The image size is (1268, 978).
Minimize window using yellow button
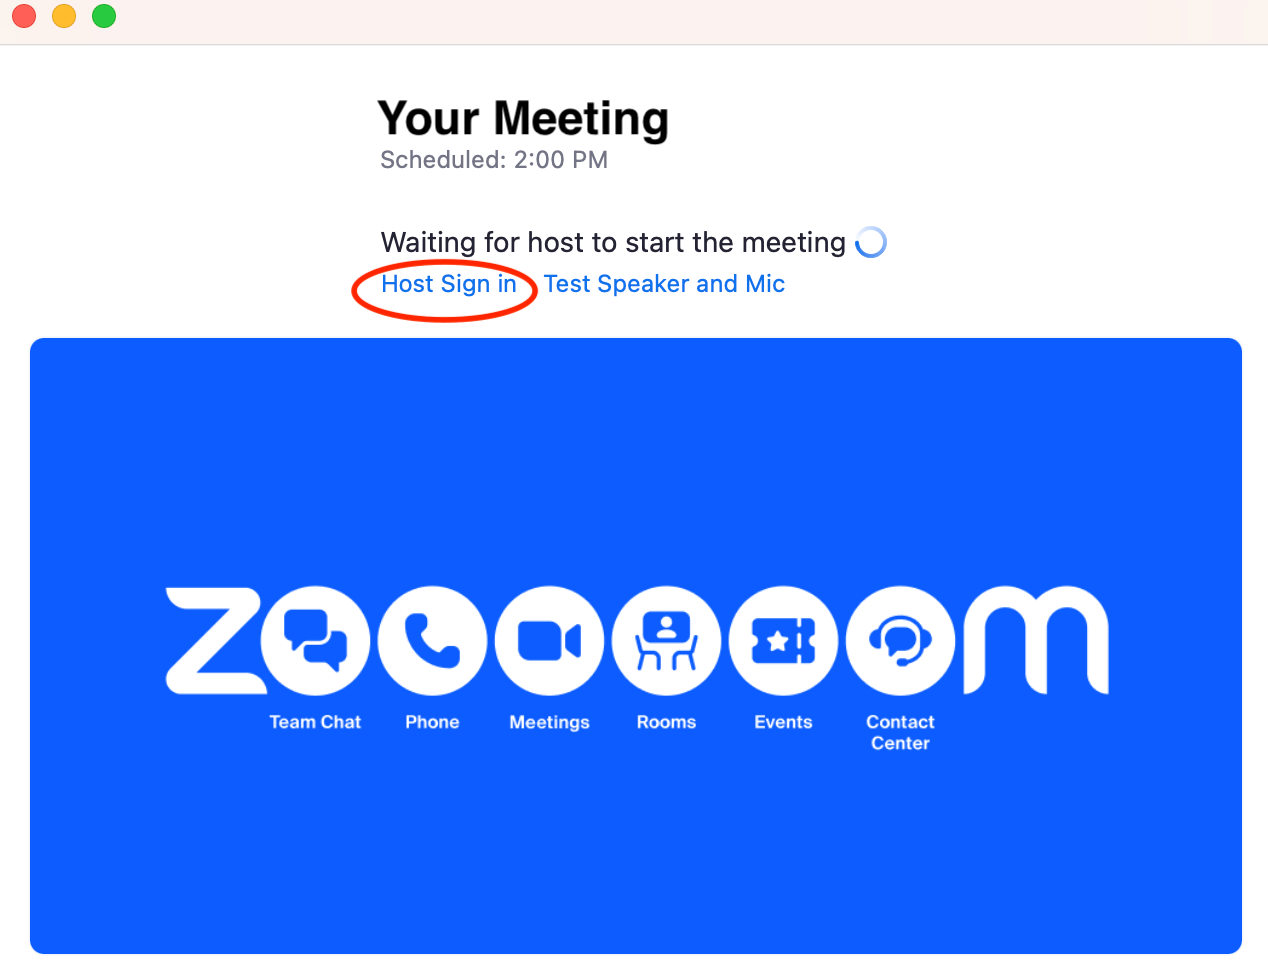tap(64, 16)
